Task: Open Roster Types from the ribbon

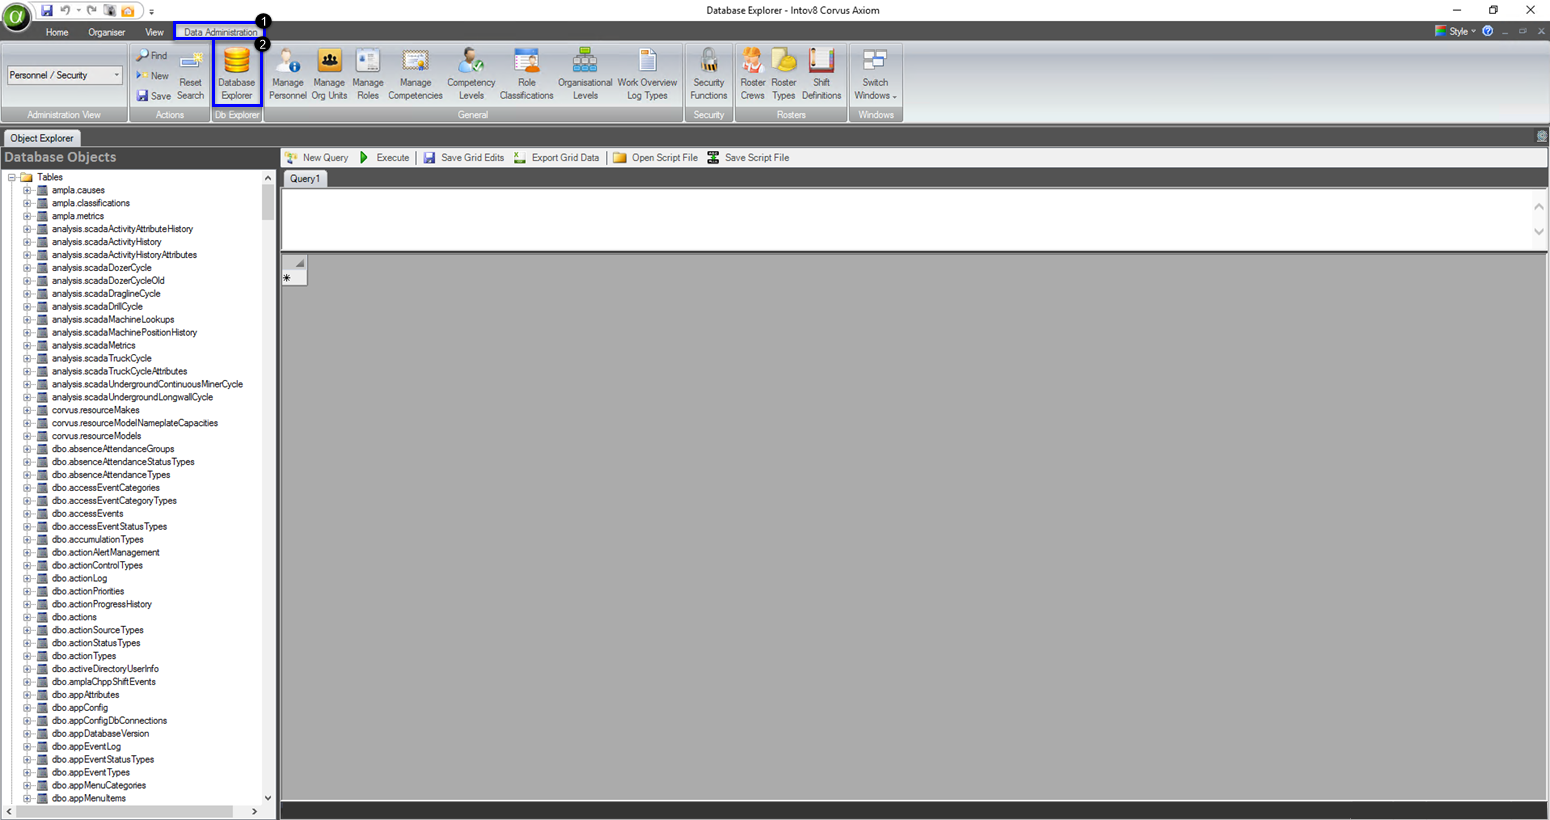Action: [x=784, y=74]
